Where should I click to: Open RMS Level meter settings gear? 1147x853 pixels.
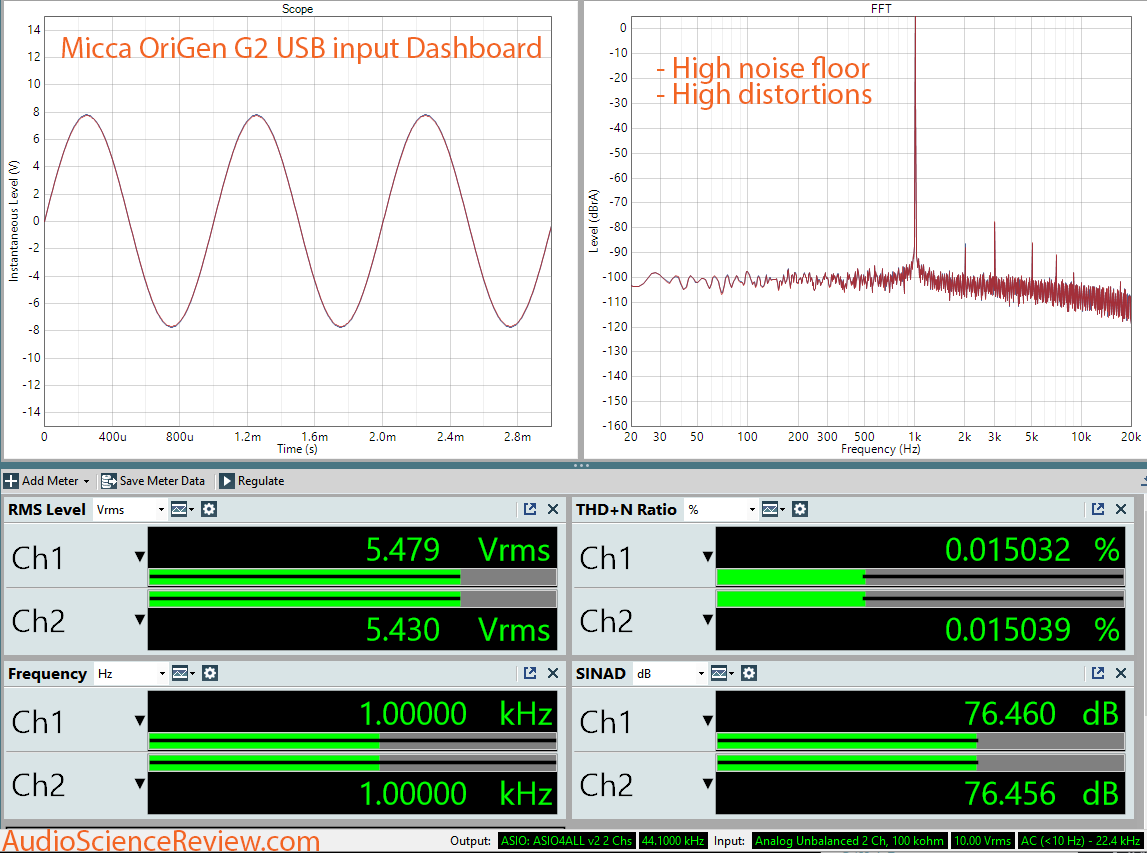pyautogui.click(x=209, y=509)
